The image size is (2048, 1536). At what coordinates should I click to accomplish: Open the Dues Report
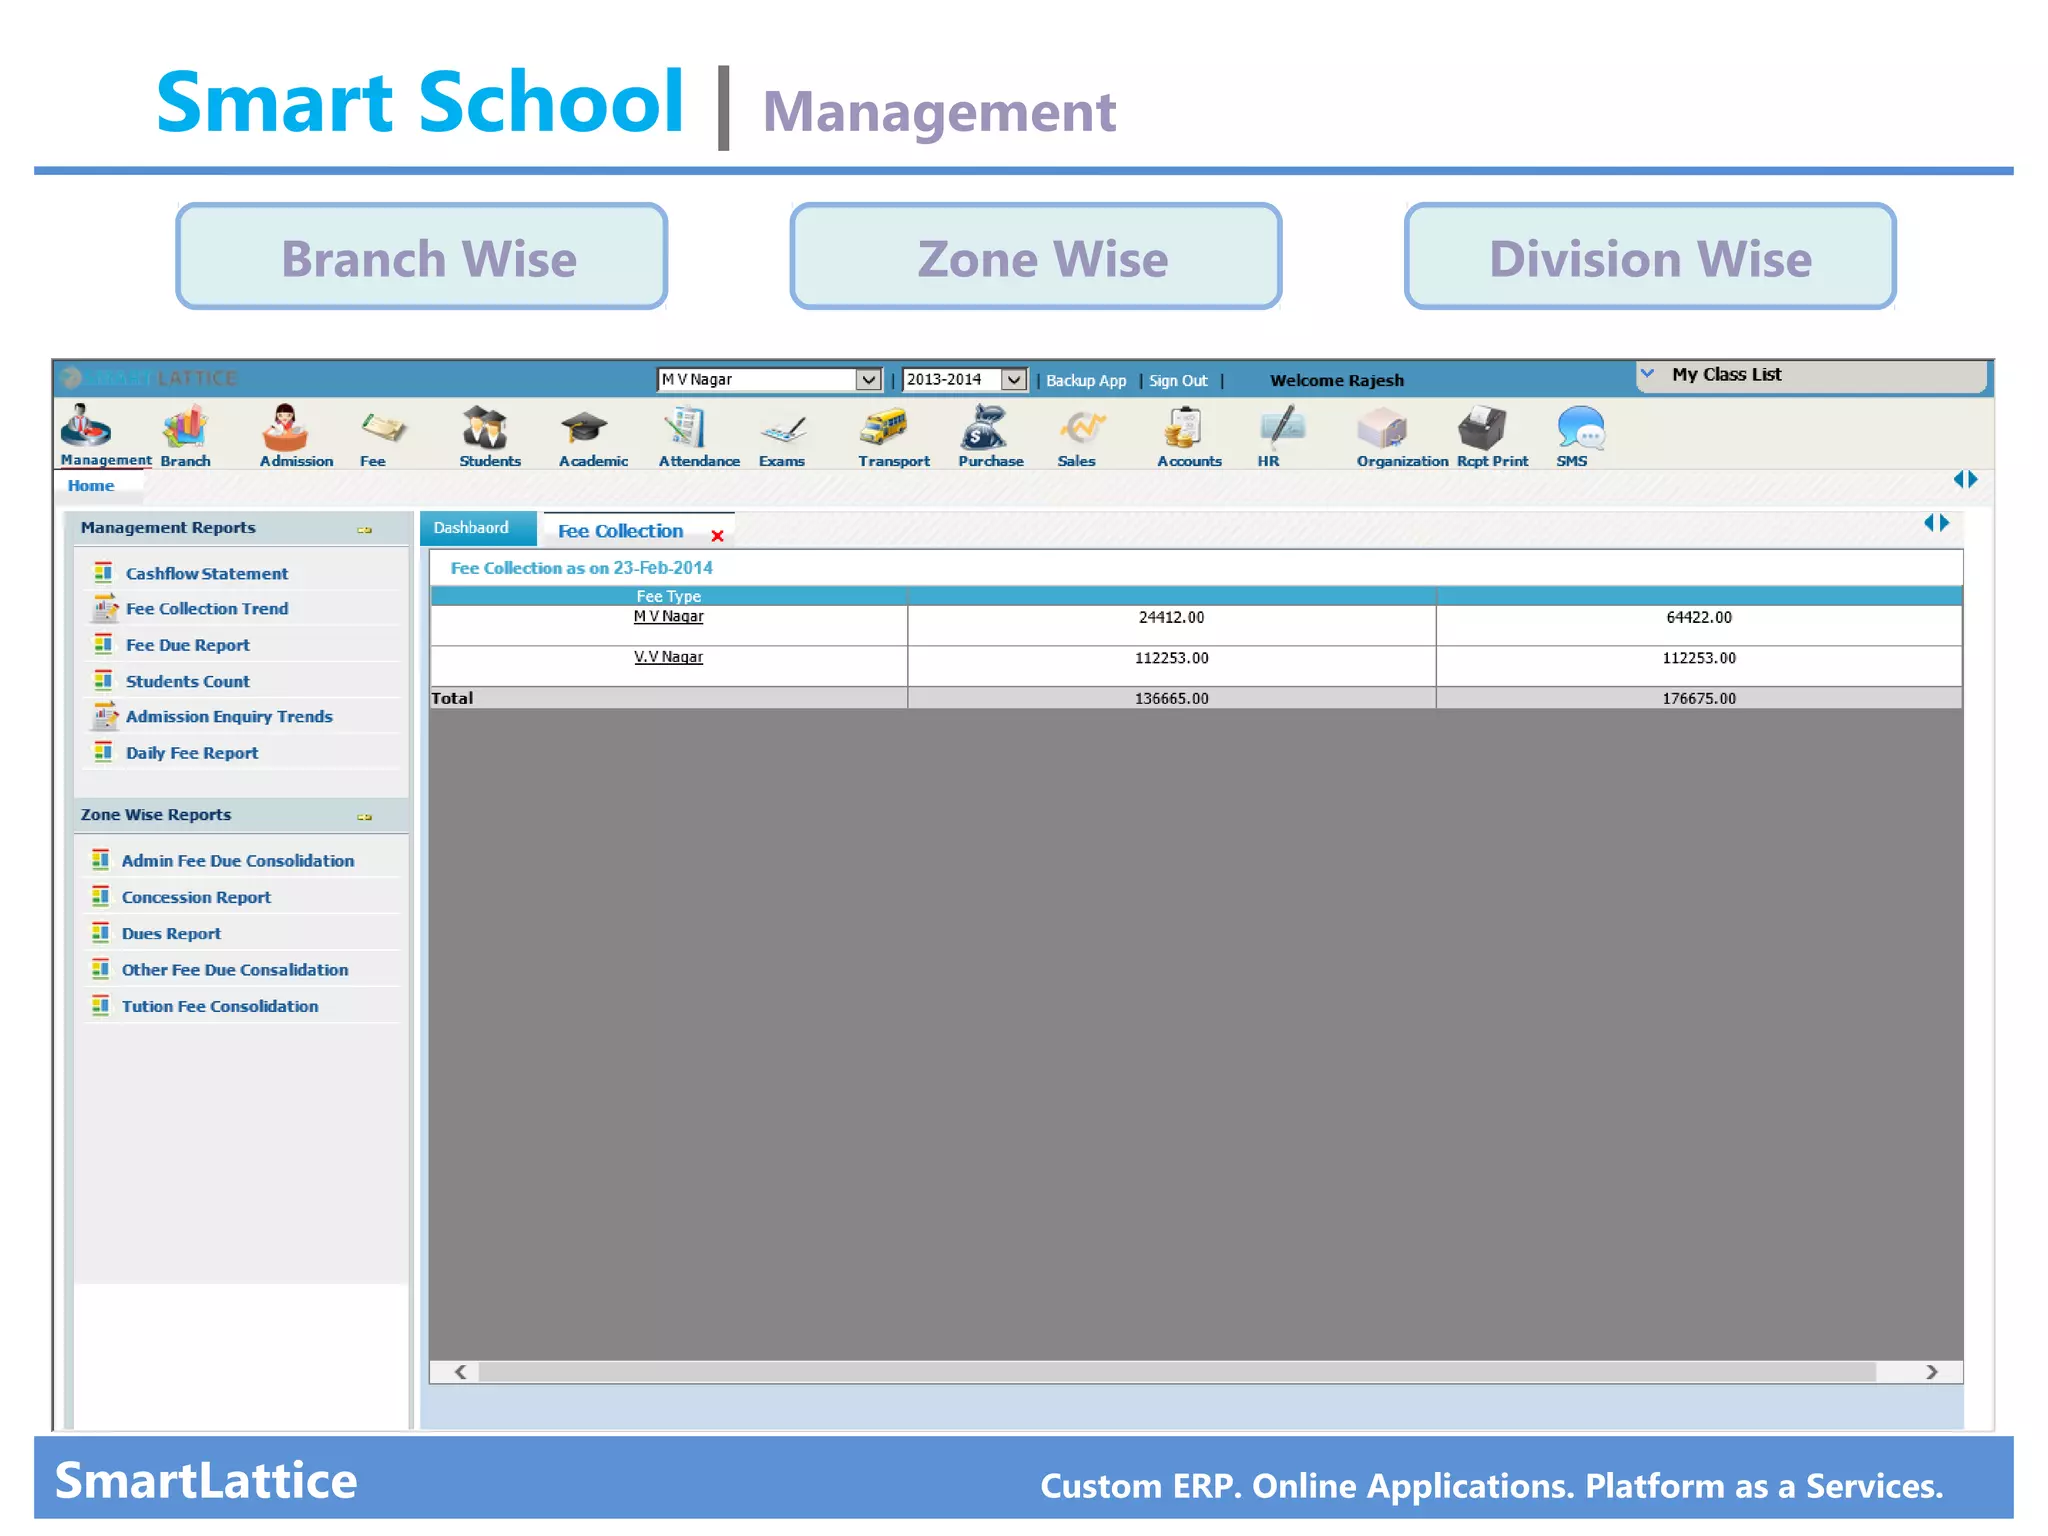[171, 933]
